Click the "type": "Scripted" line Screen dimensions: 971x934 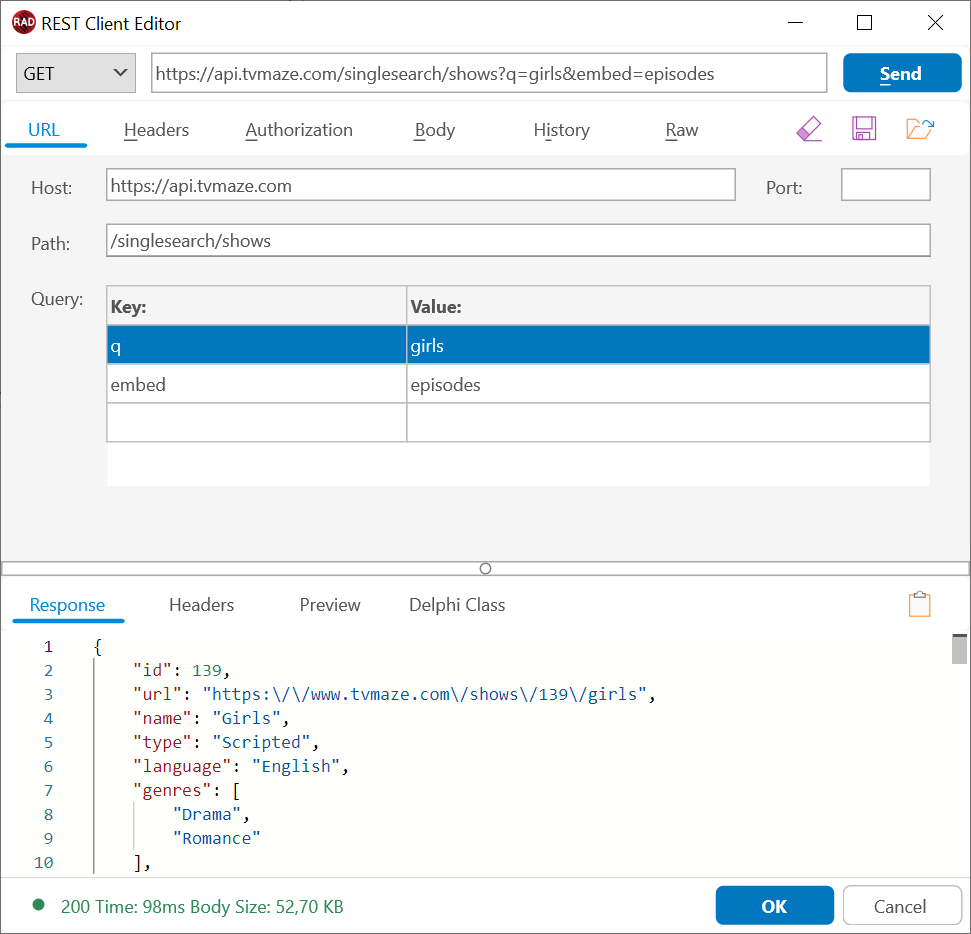pos(226,743)
